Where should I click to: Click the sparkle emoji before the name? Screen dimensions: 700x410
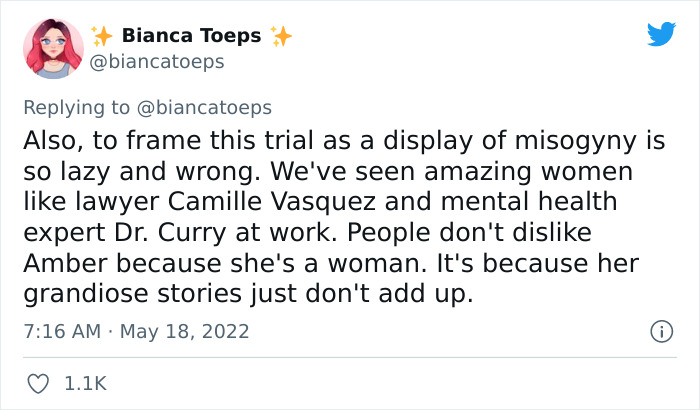click(x=102, y=36)
